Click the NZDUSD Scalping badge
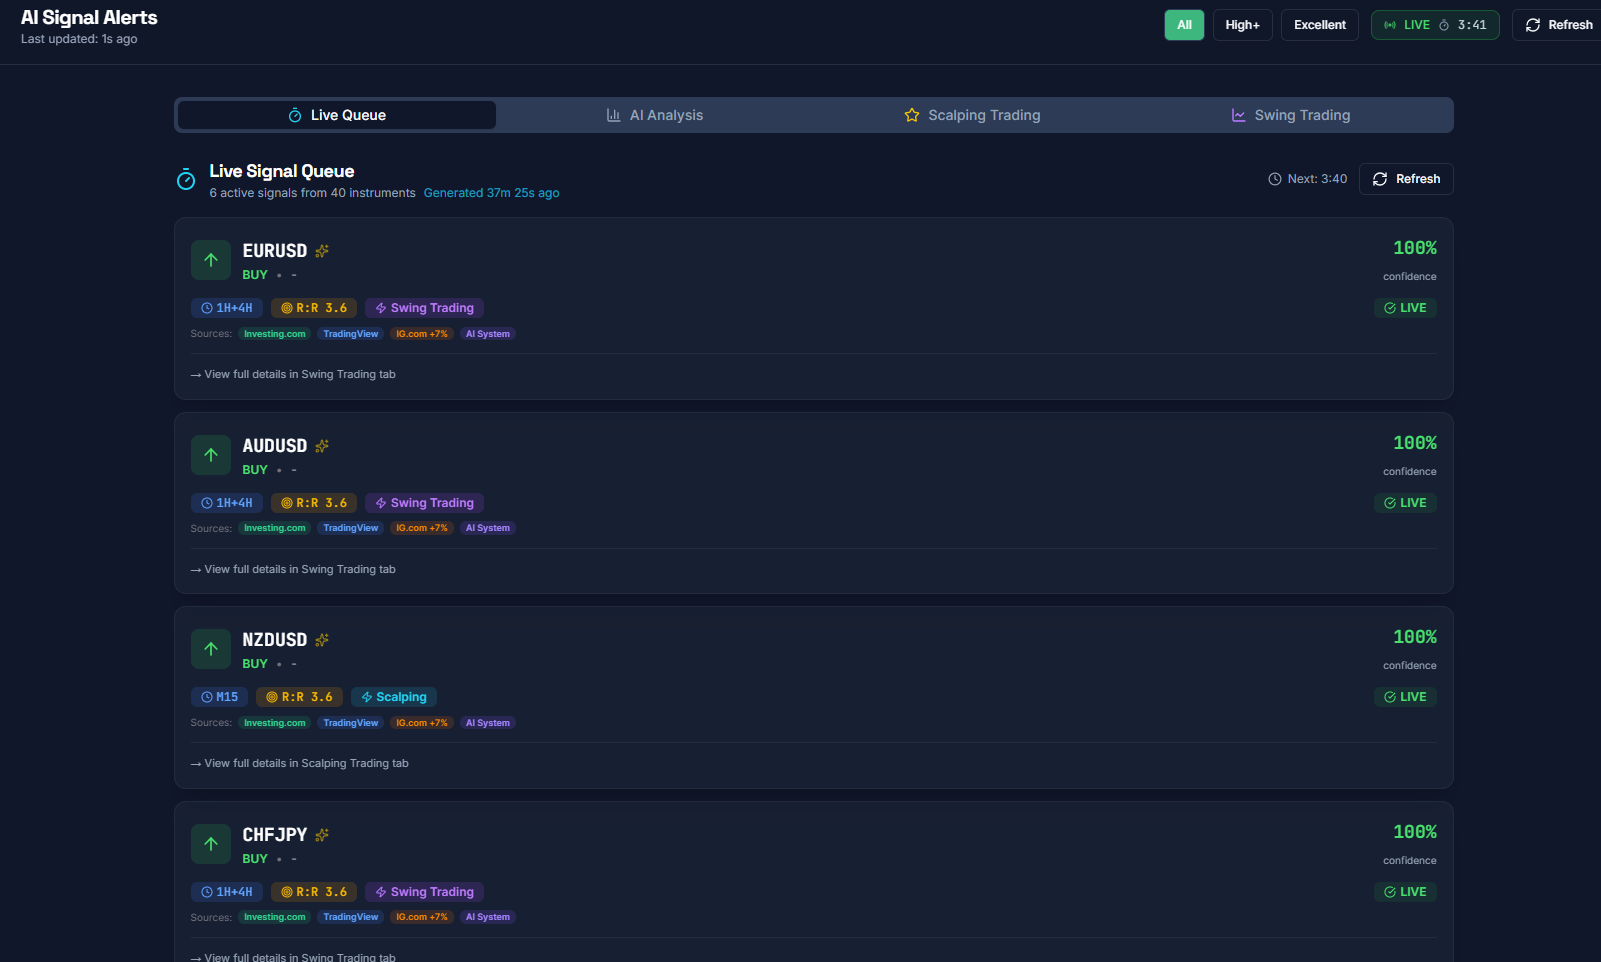Screen dimensions: 1601x962 (394, 697)
